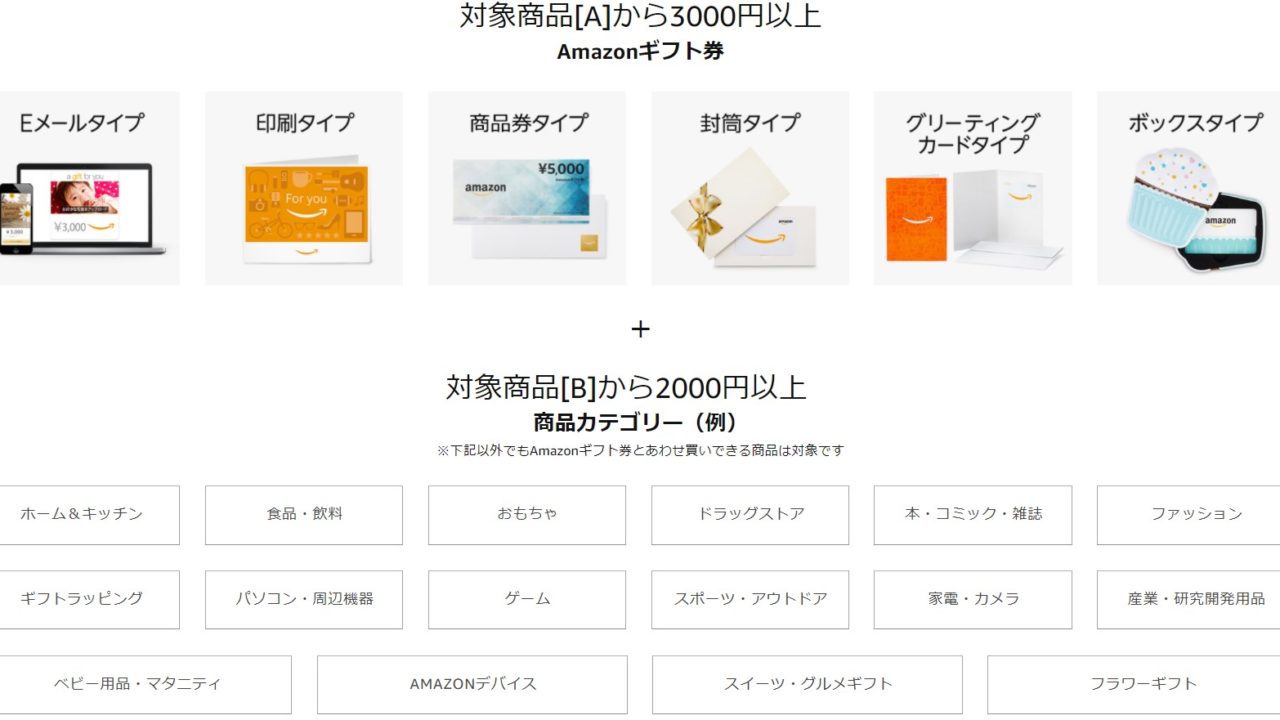
Task: Open the AMAZONデバイス category
Action: (472, 685)
